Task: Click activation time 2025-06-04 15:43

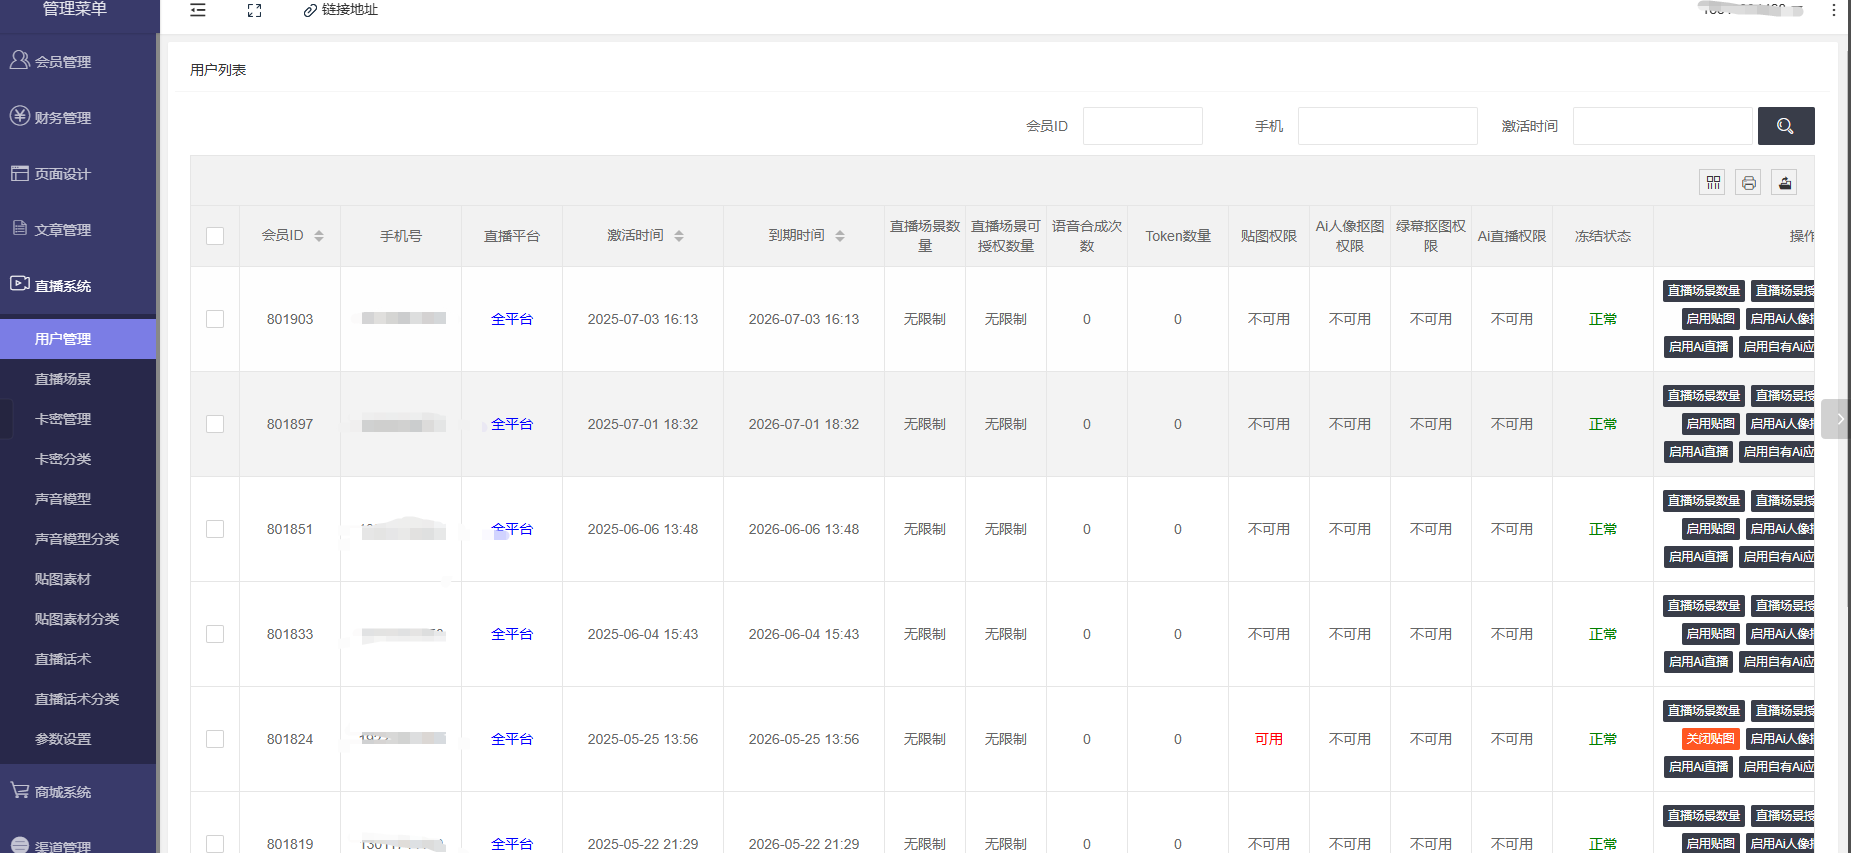Action: coord(643,634)
